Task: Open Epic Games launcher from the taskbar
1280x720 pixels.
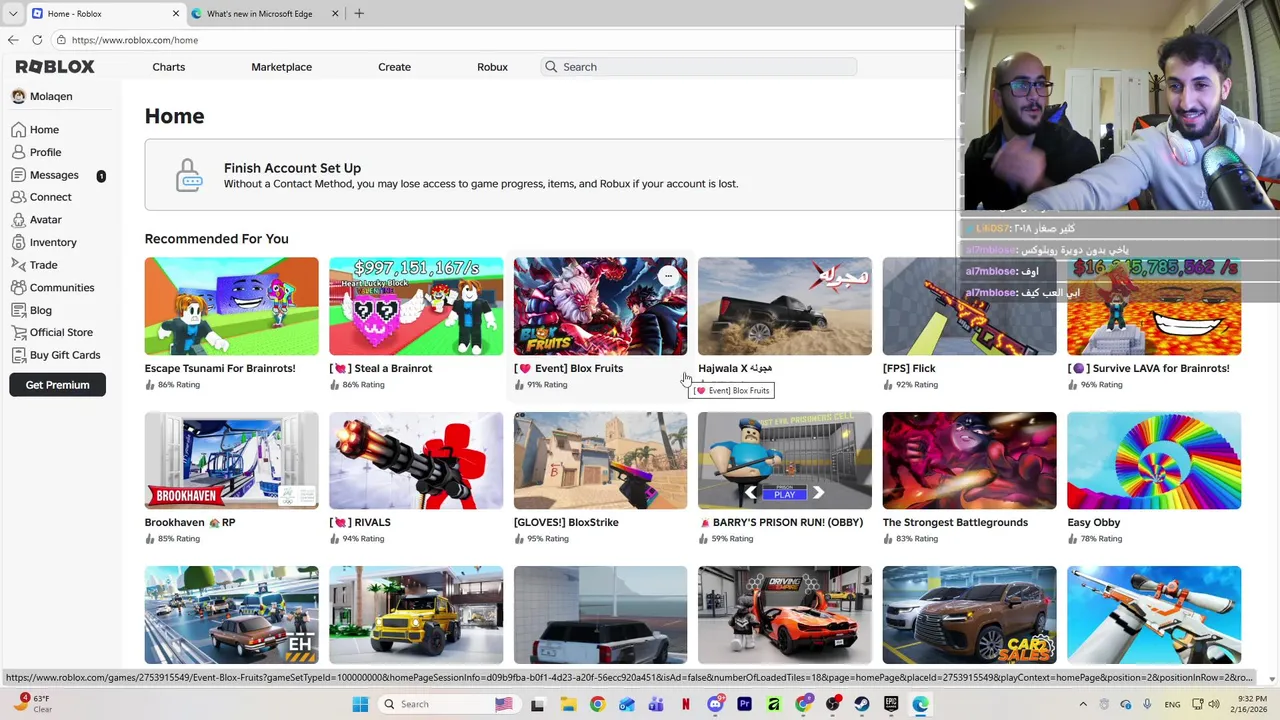Action: tap(891, 704)
